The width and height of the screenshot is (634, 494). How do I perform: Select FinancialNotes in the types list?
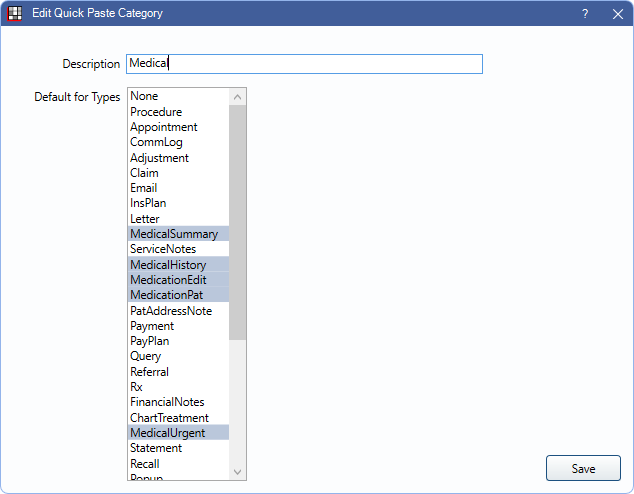point(178,402)
